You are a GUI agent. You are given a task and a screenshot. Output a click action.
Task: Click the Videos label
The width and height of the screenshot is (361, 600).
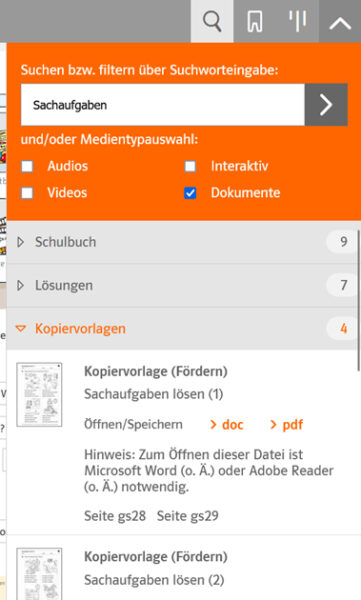click(x=67, y=193)
